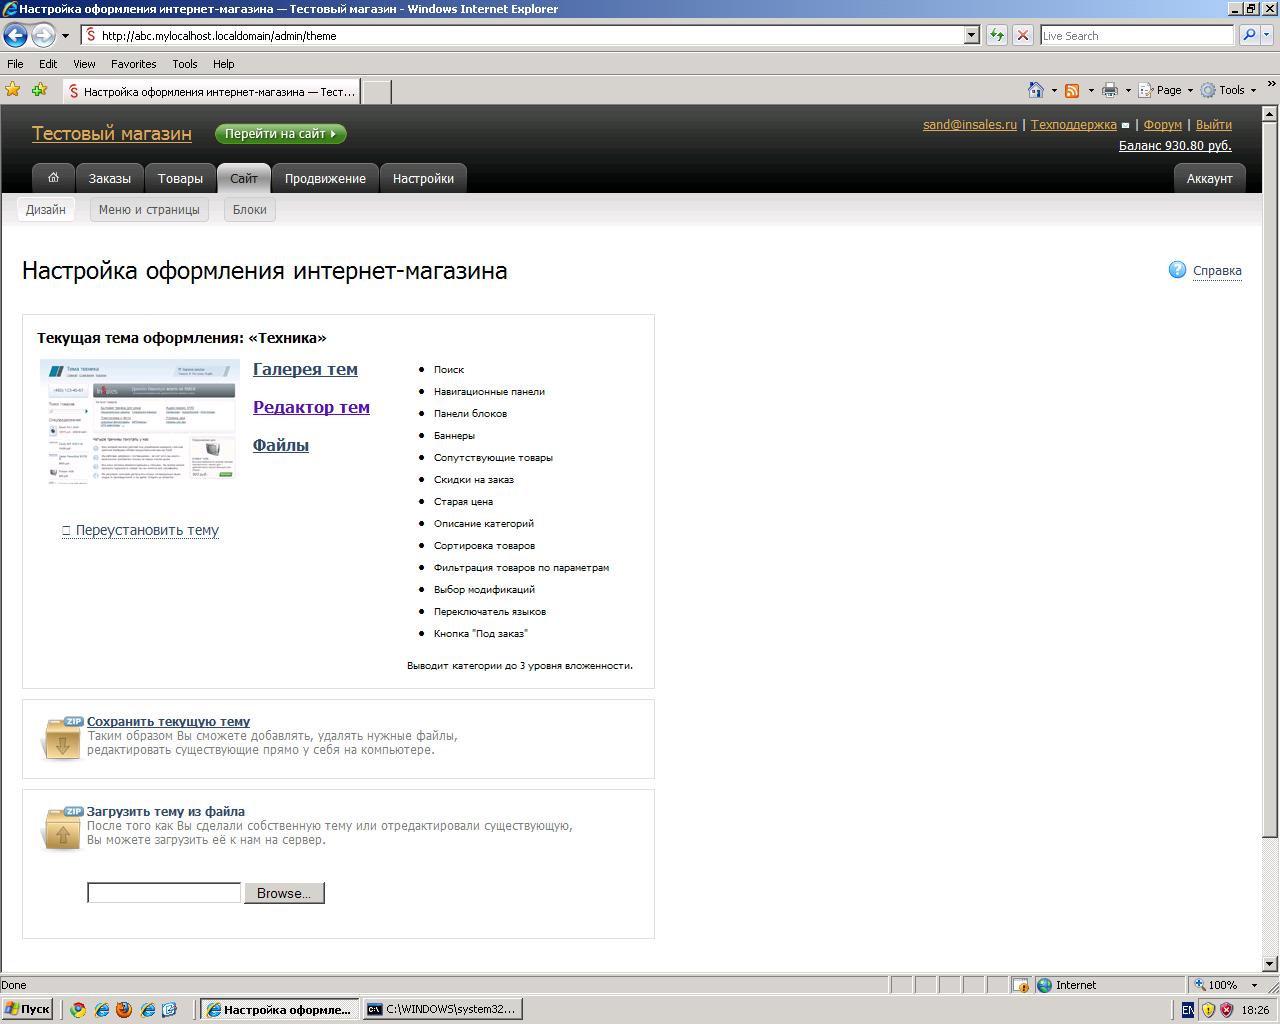Open the Редактор тем link

point(311,407)
